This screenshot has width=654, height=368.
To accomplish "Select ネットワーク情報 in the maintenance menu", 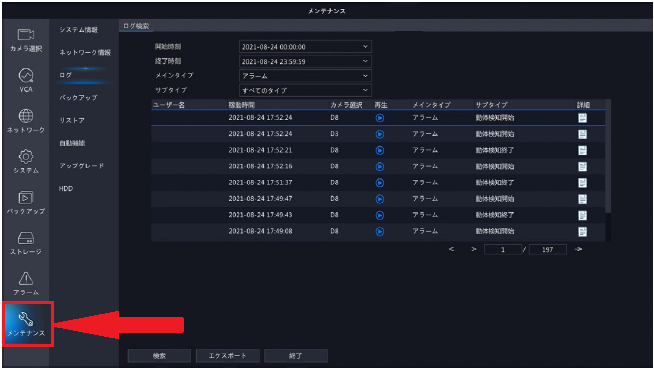I will tap(85, 53).
